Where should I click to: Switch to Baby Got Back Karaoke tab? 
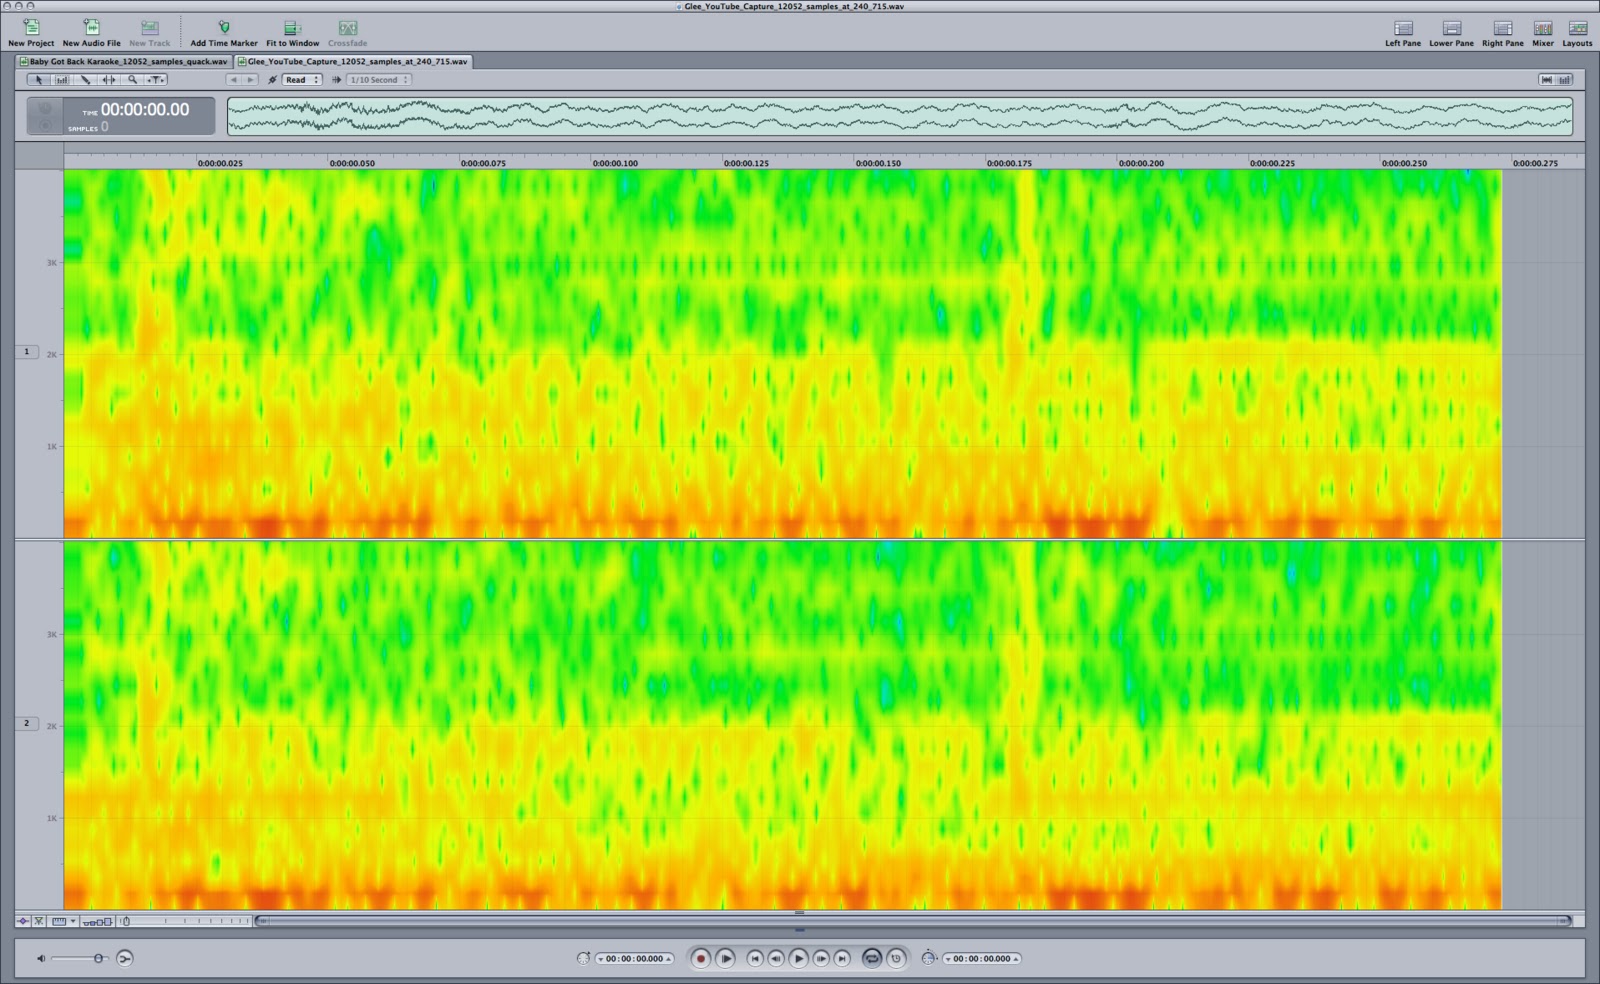(125, 61)
